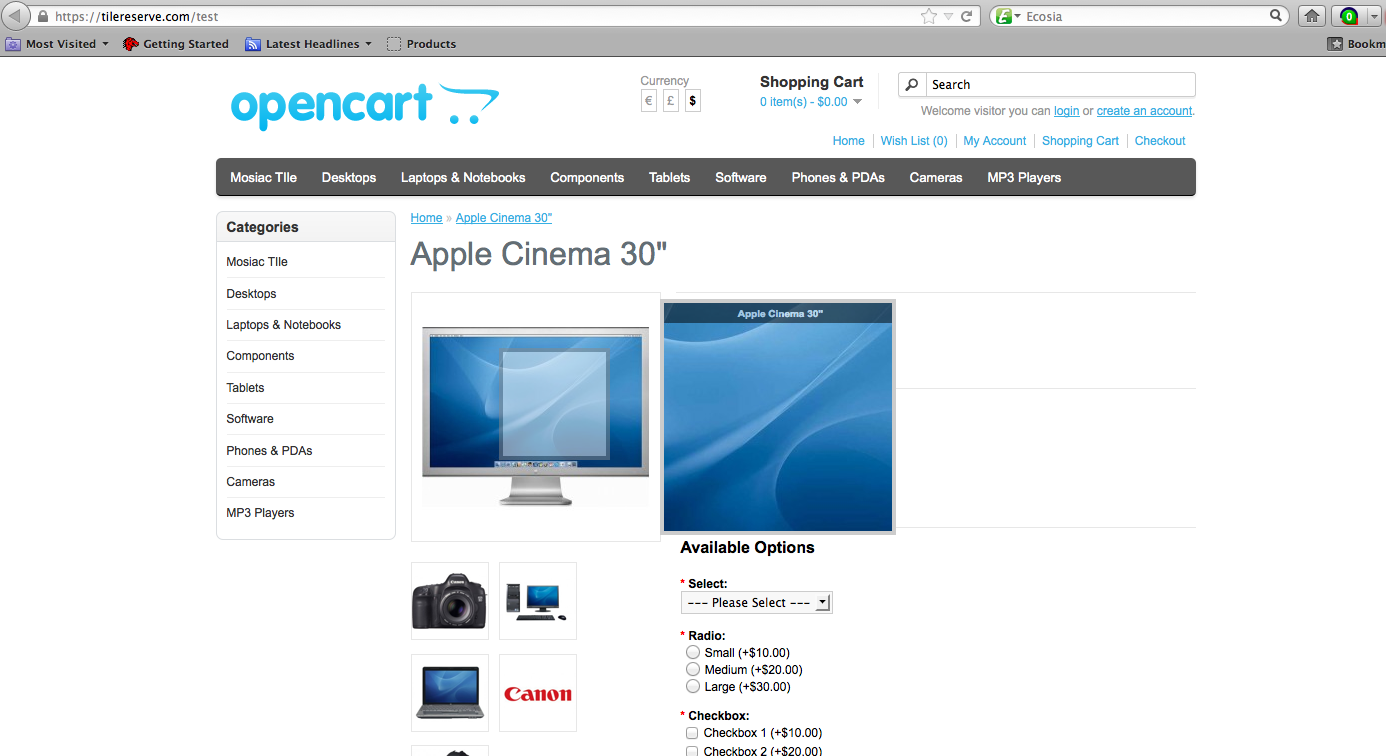Choose the Small (+$10.00) radio option
1386x756 pixels.
click(x=693, y=652)
